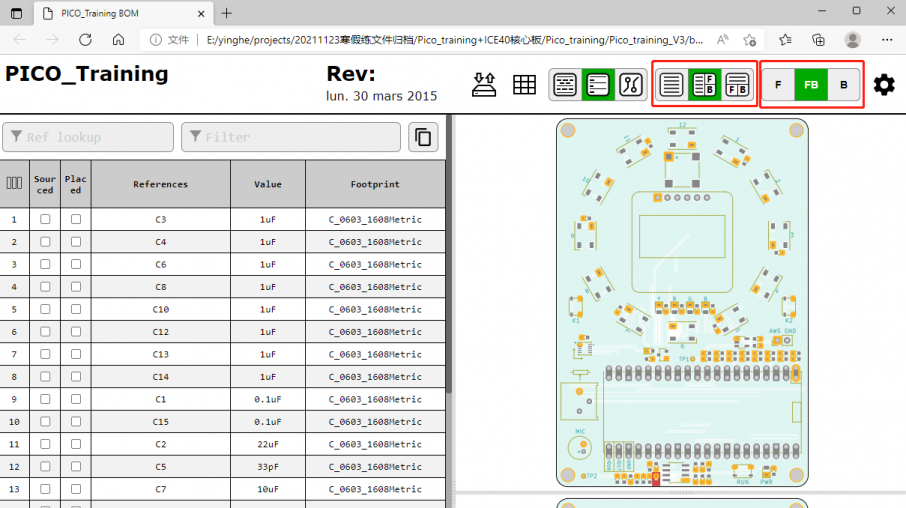The height and width of the screenshot is (508, 906).
Task: Open the browser profile avatar
Action: 852,40
